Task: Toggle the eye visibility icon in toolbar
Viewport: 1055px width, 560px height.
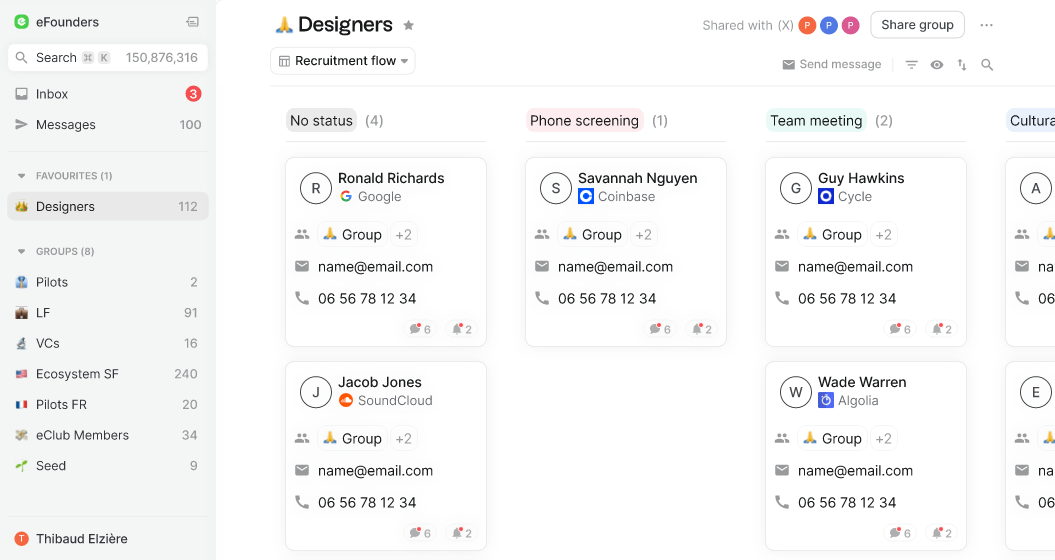Action: (937, 65)
